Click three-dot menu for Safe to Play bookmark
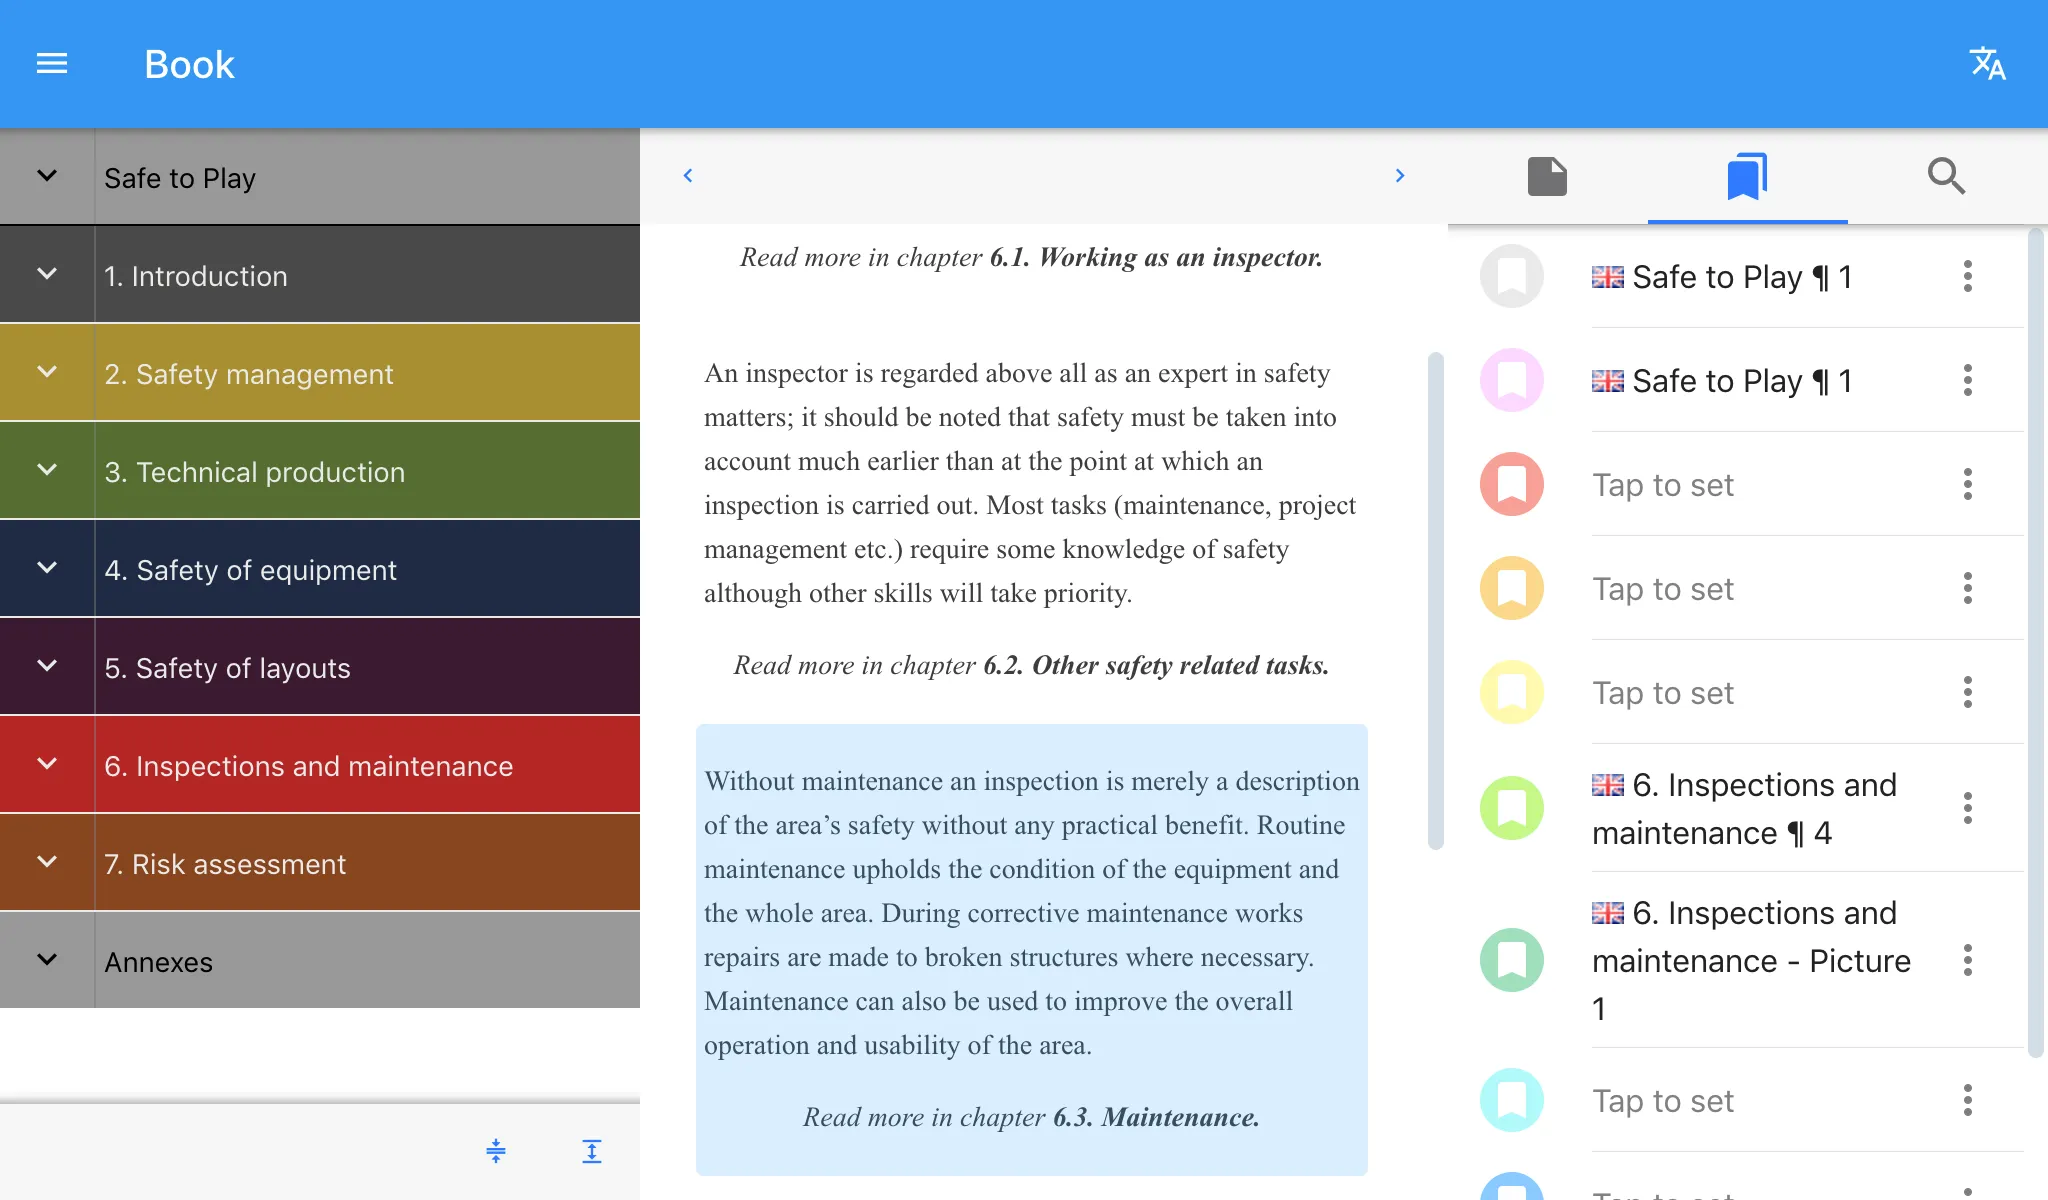 coord(1968,276)
